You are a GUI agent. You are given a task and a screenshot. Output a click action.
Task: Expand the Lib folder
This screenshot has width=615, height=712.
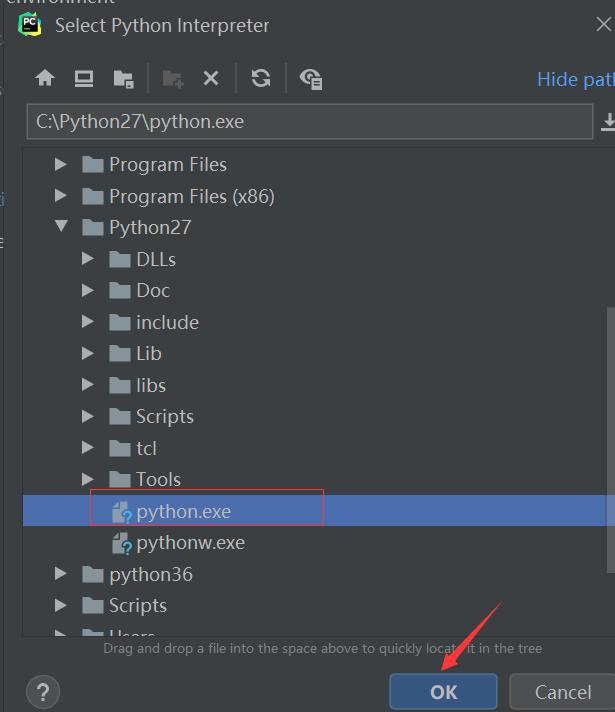(88, 353)
